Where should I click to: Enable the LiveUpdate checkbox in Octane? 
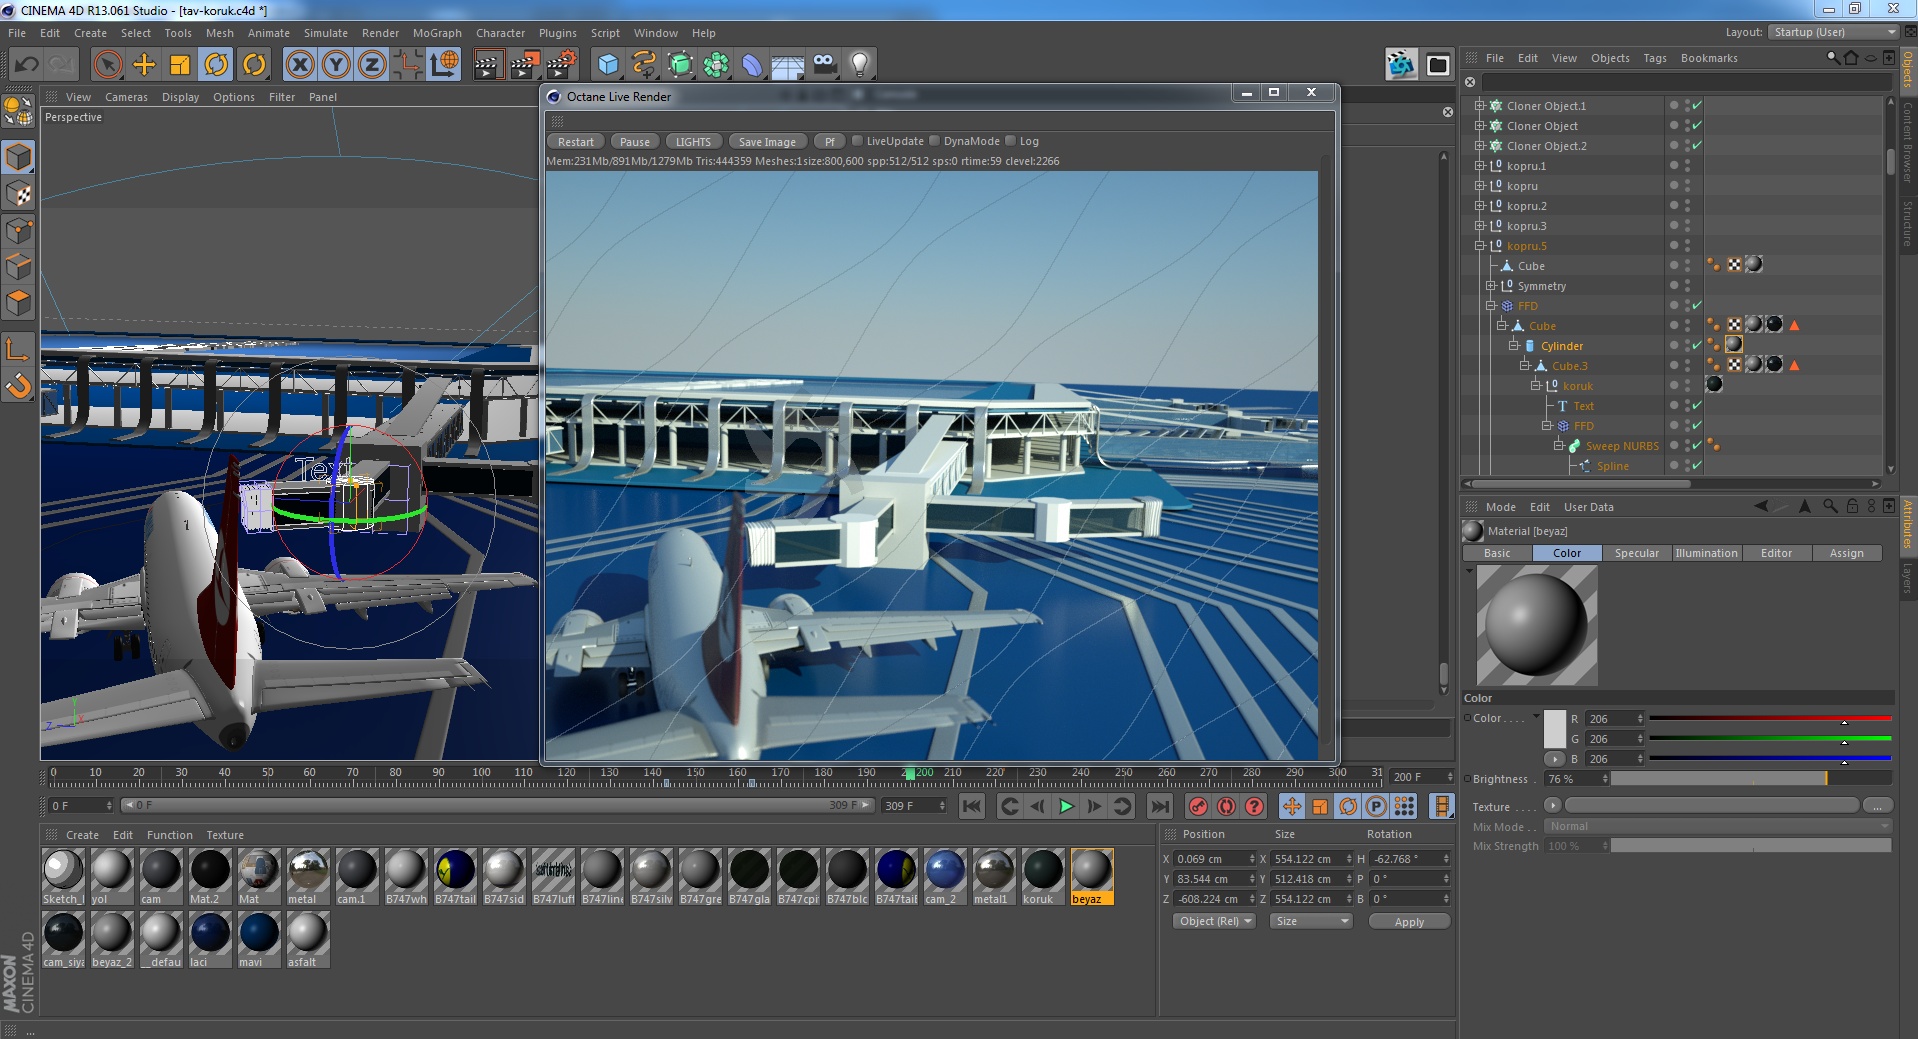click(857, 141)
